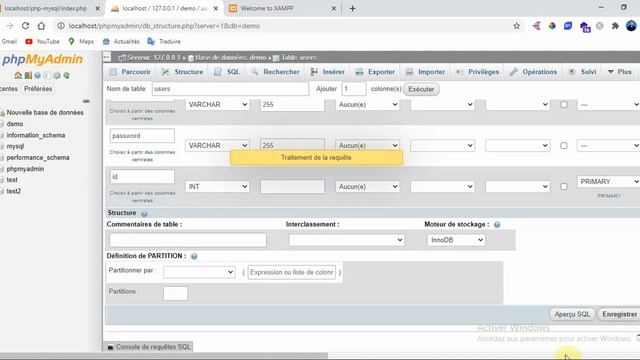Open the Plus menu tab
Image resolution: width=640 pixels, height=360 pixels.
pos(620,72)
